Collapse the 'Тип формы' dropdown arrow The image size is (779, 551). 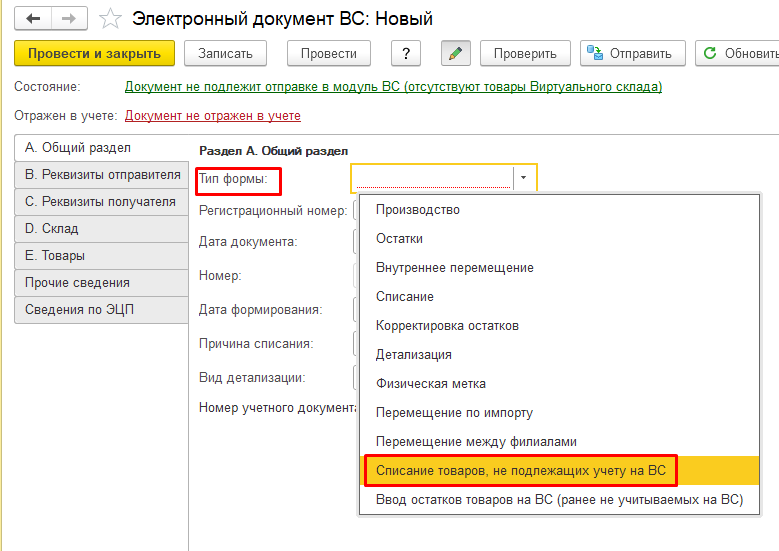(525, 178)
